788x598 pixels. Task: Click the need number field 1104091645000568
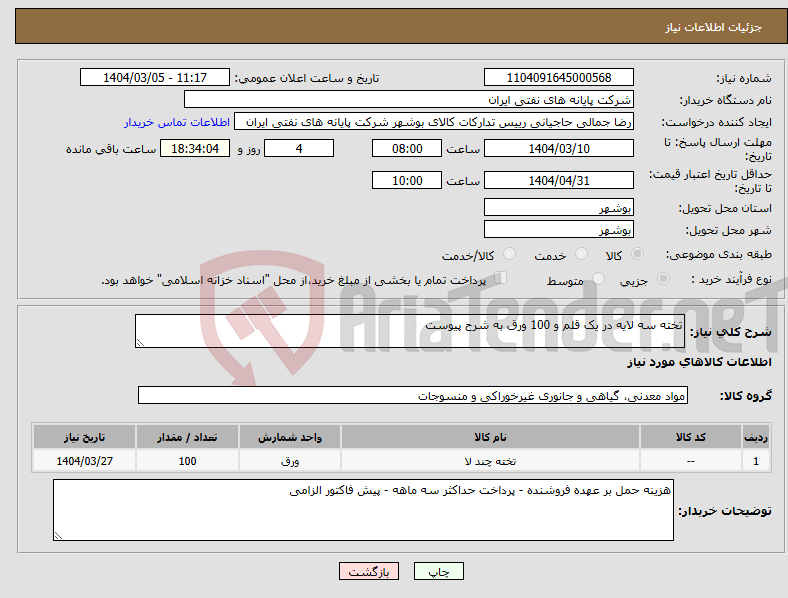click(558, 77)
